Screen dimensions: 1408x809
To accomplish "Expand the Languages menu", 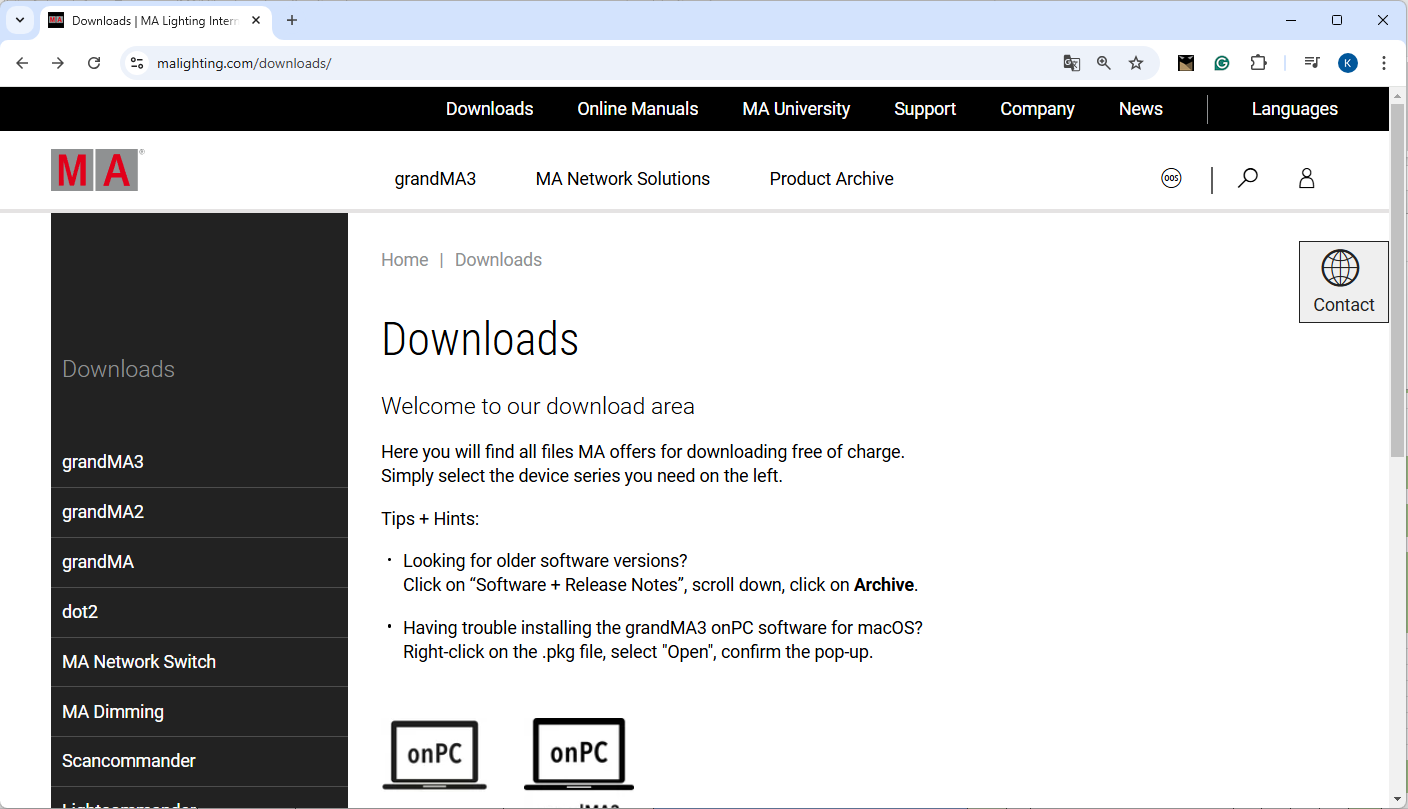I will (1294, 109).
